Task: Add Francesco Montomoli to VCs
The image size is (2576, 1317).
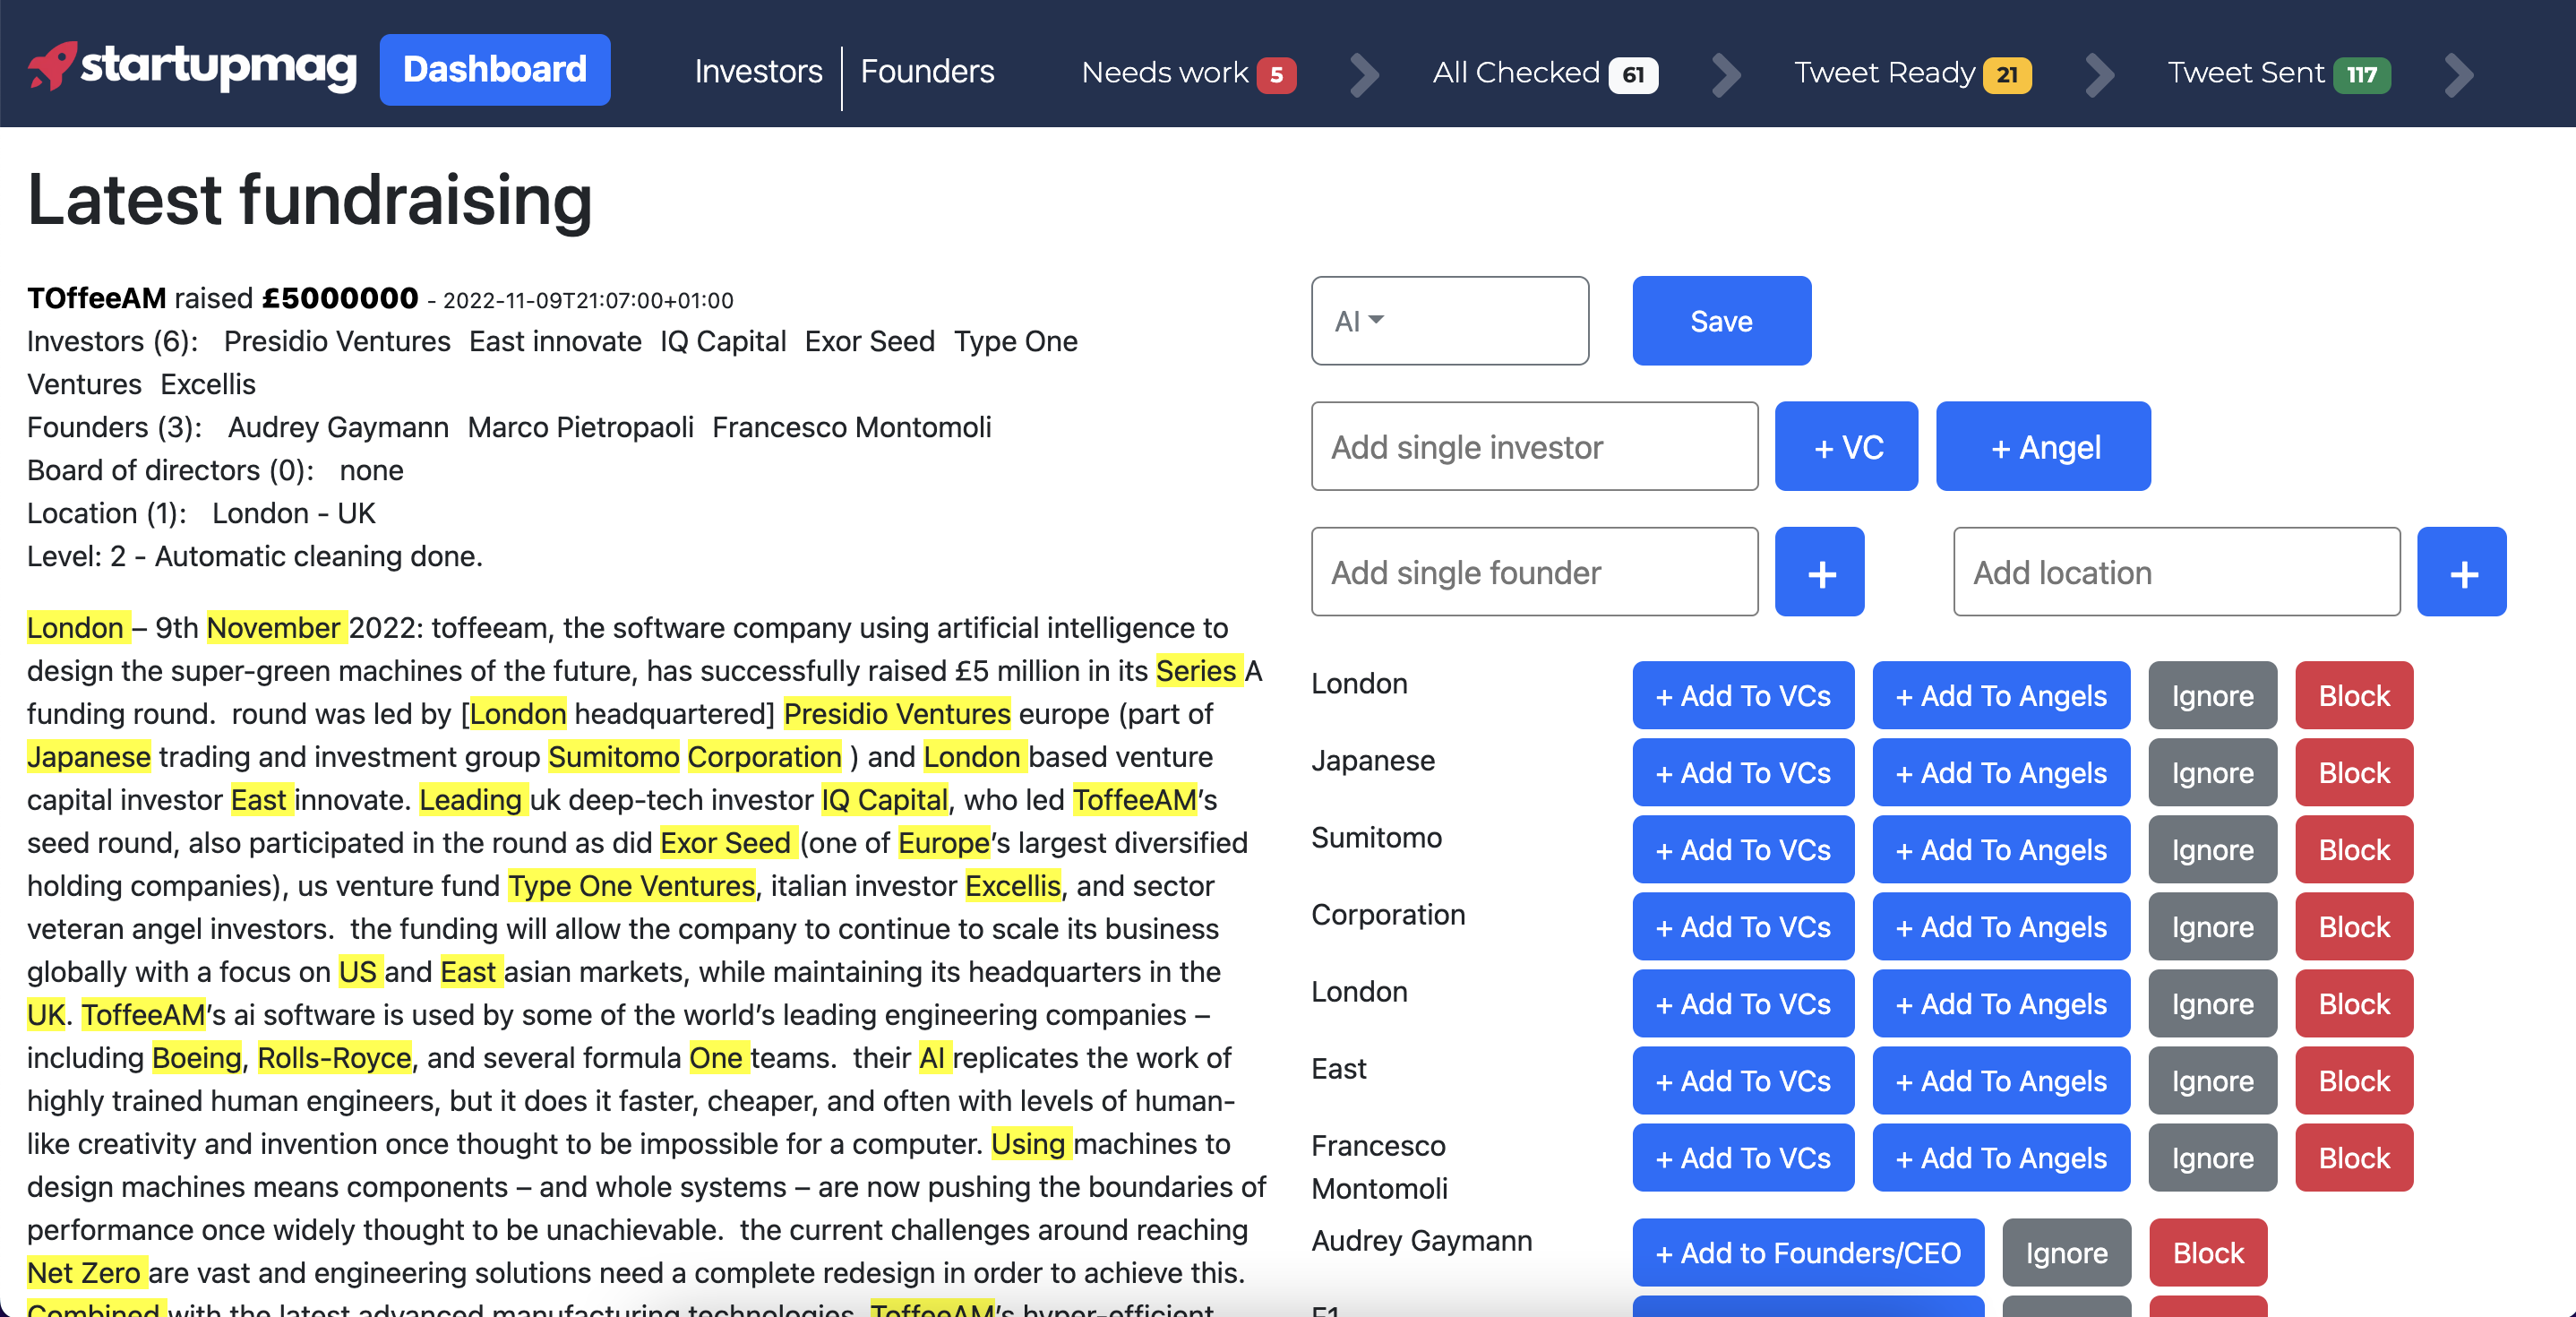Action: pyautogui.click(x=1743, y=1158)
